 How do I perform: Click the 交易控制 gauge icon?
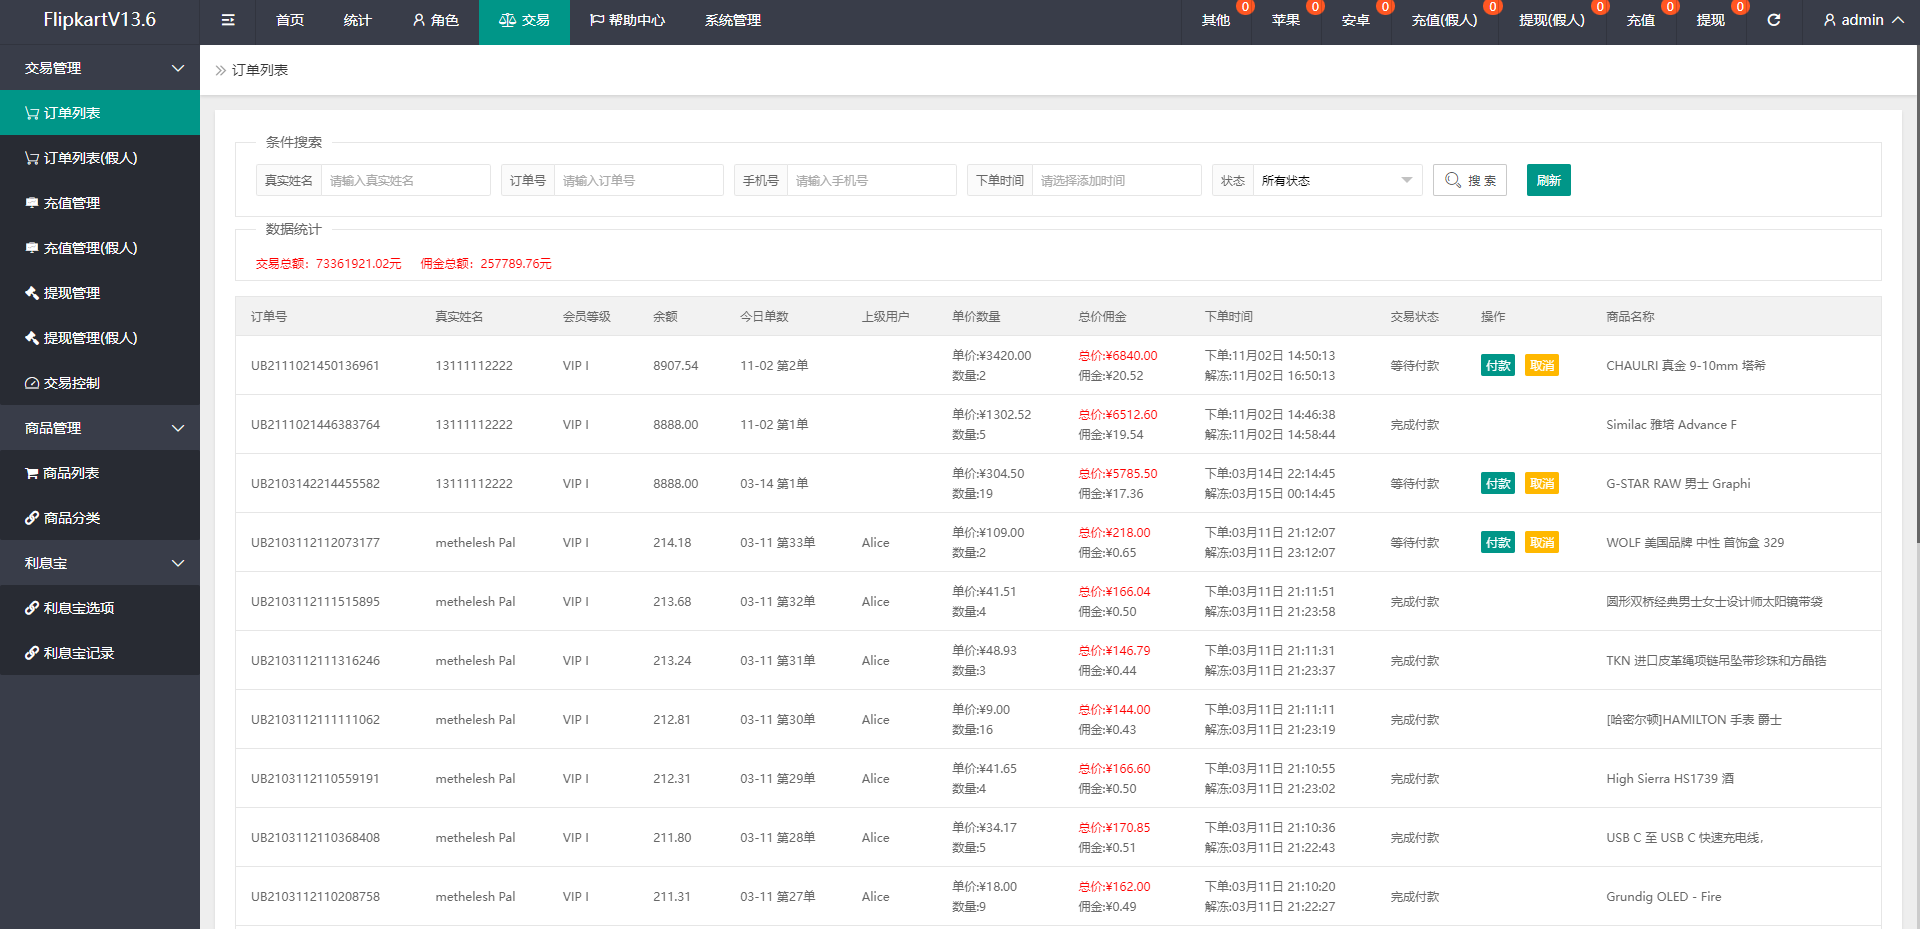point(32,383)
